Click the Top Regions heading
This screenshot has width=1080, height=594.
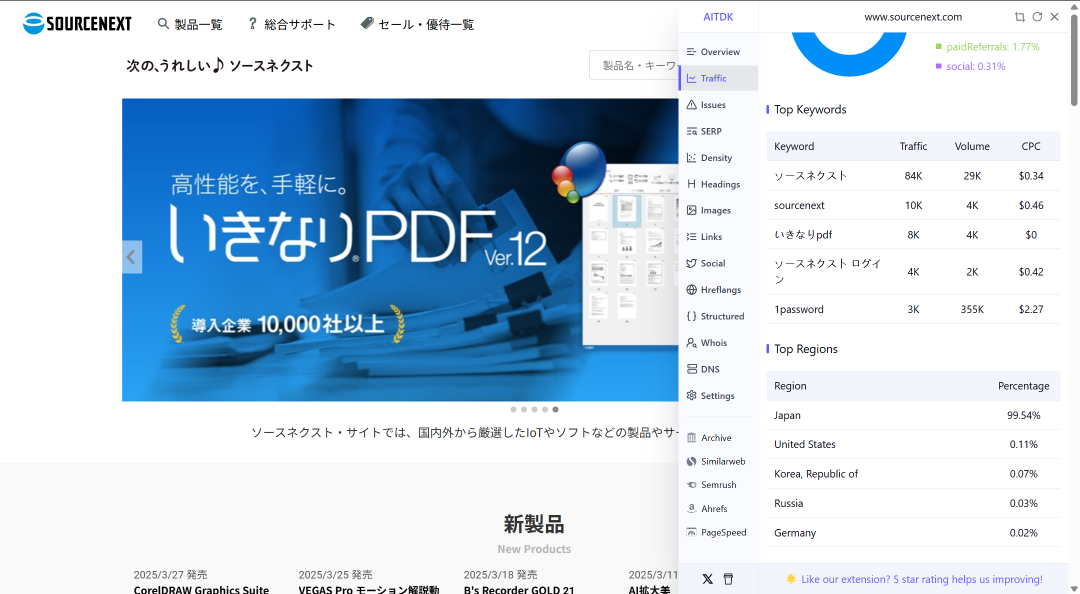[x=805, y=349]
